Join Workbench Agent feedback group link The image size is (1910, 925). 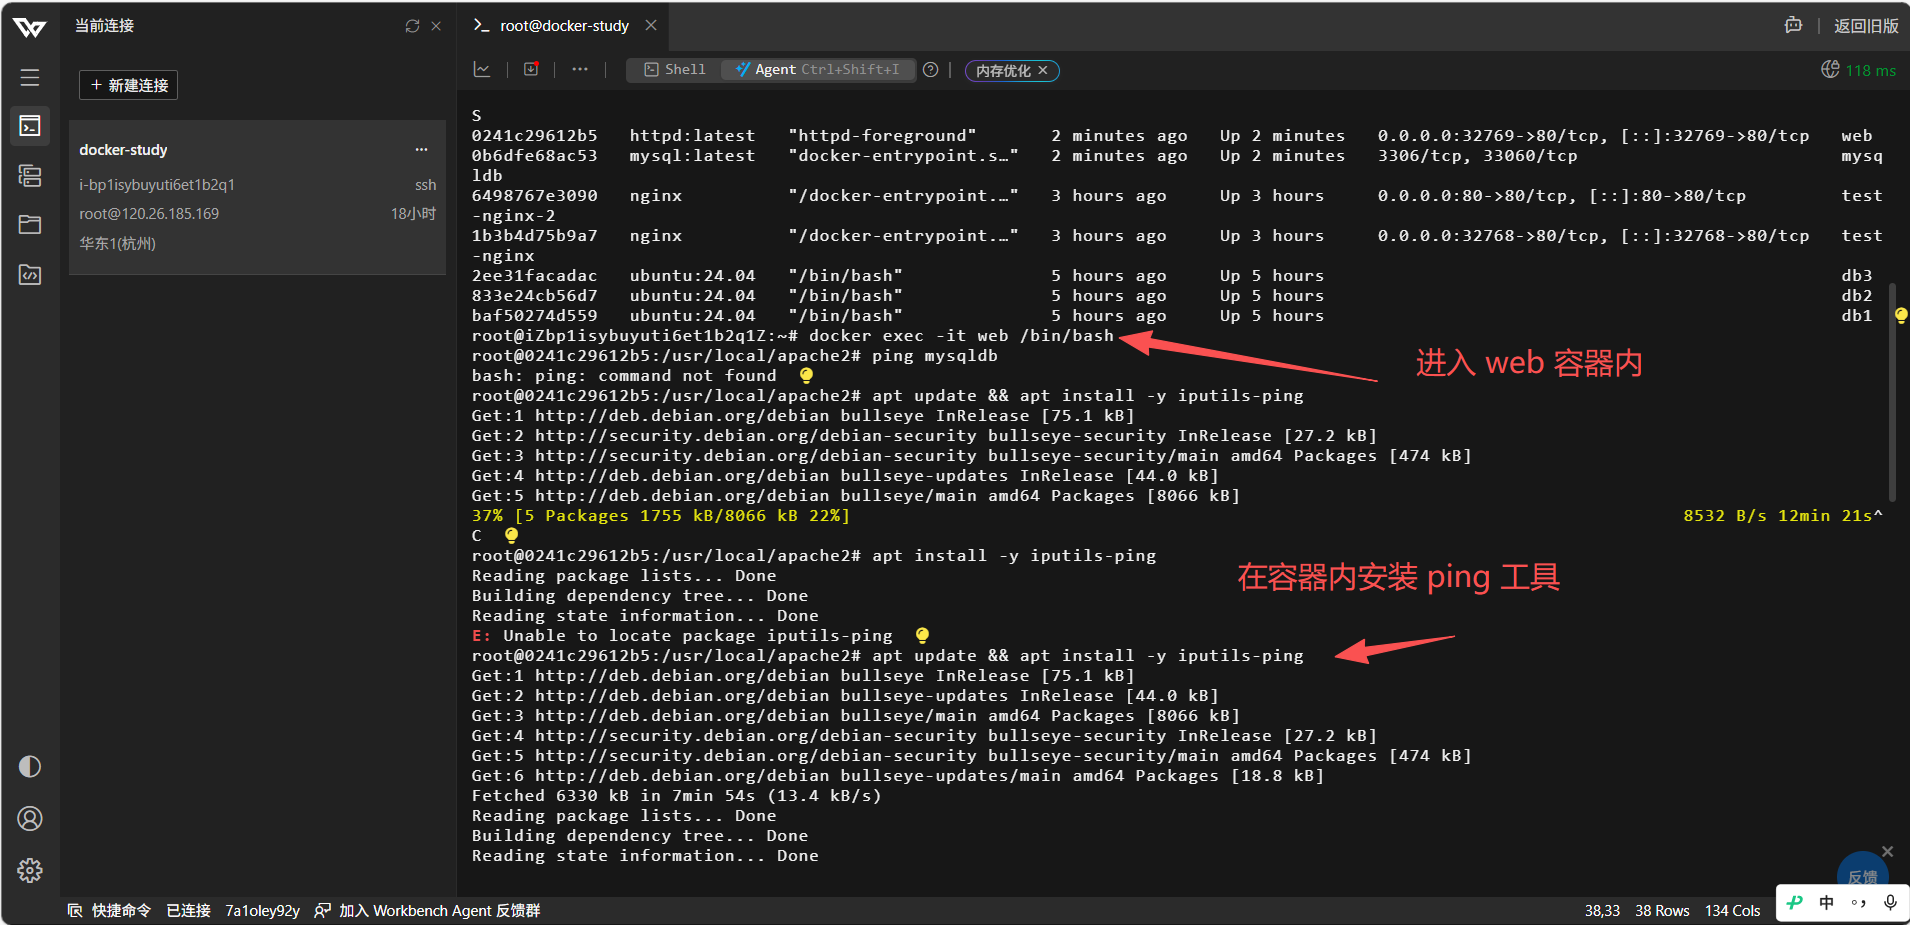(x=427, y=910)
